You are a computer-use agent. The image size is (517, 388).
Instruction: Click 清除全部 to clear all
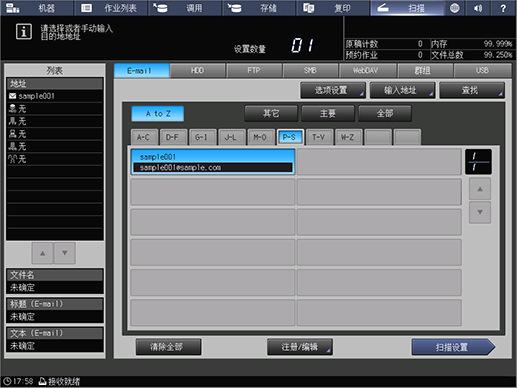click(x=168, y=347)
